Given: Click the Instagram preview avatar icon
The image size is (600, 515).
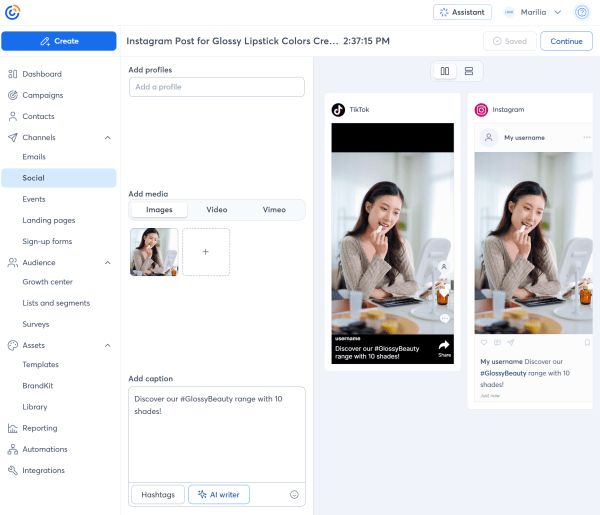Looking at the screenshot, I should [x=489, y=137].
